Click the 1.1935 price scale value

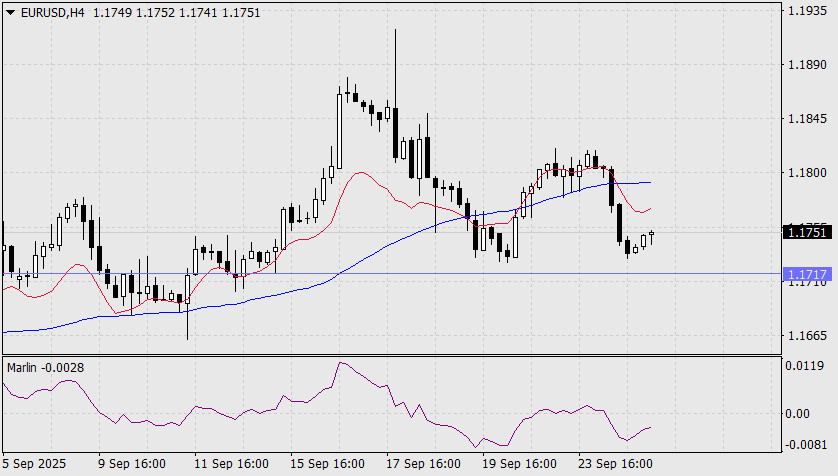point(807,11)
